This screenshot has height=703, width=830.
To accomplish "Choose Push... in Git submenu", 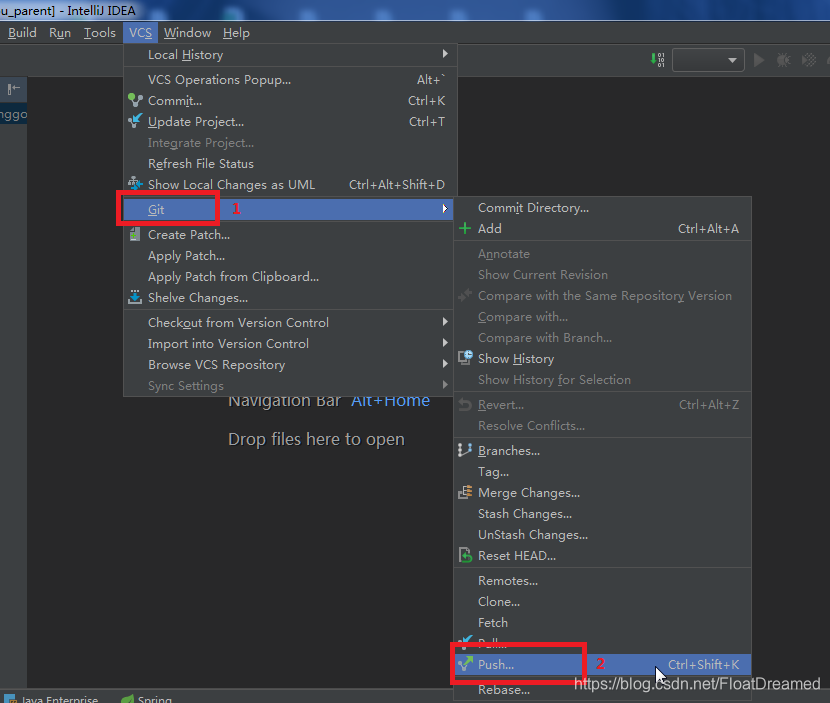I will pos(602,664).
